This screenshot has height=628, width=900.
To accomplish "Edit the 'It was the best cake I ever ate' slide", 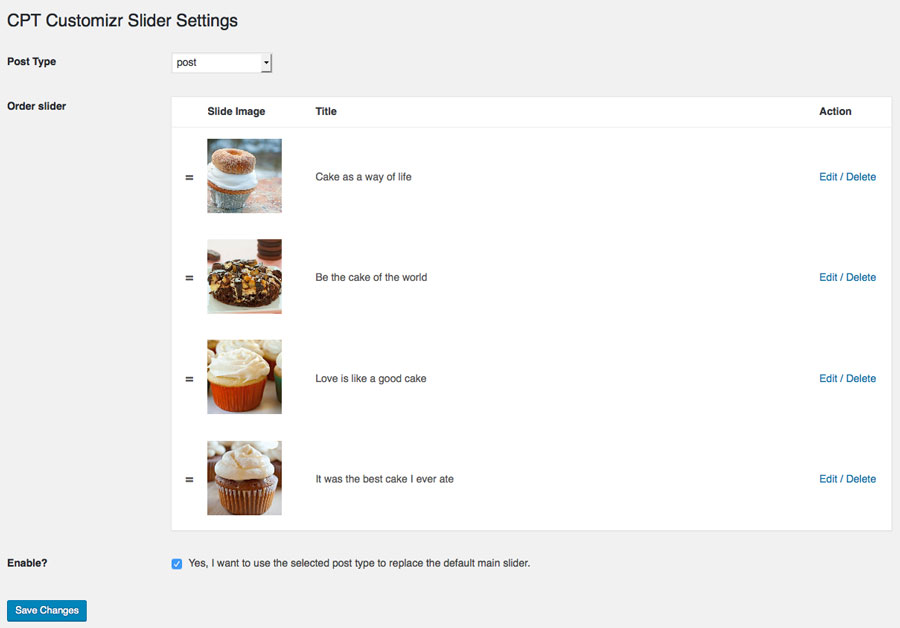I will pos(828,479).
